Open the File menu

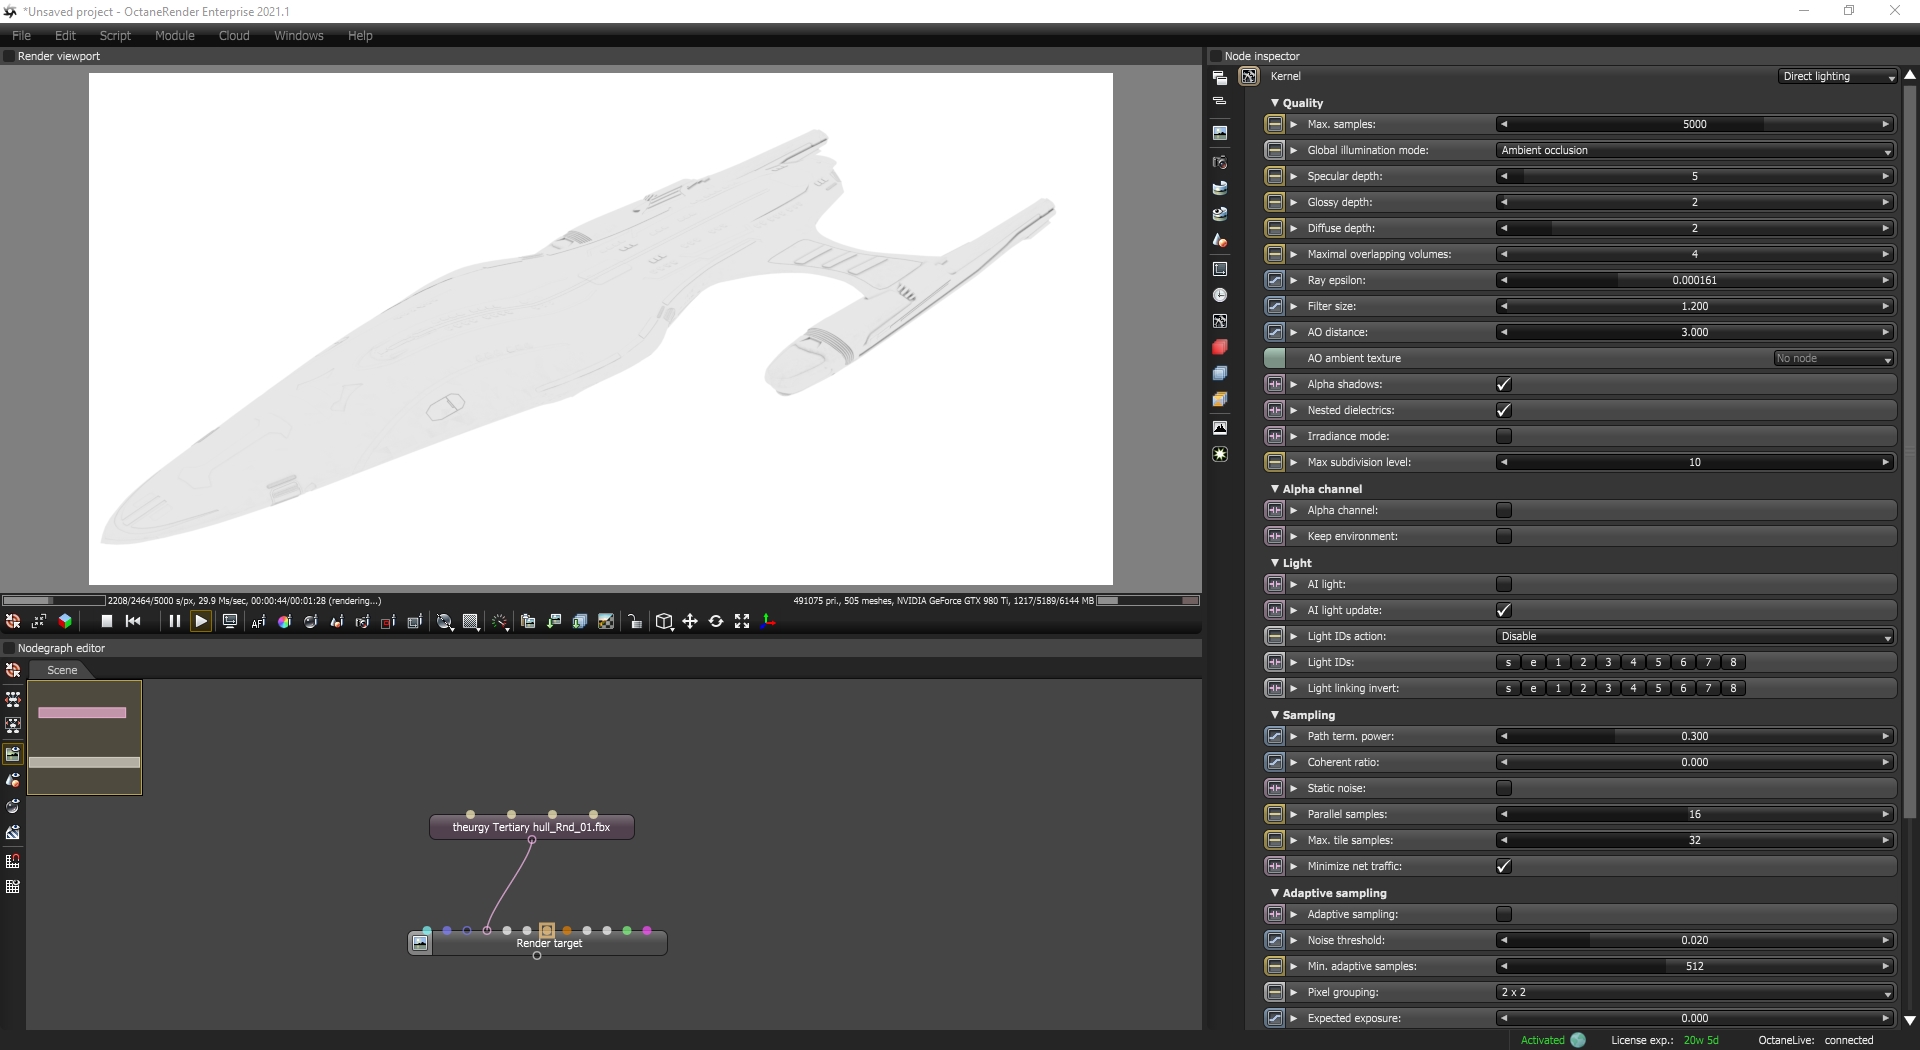21,35
